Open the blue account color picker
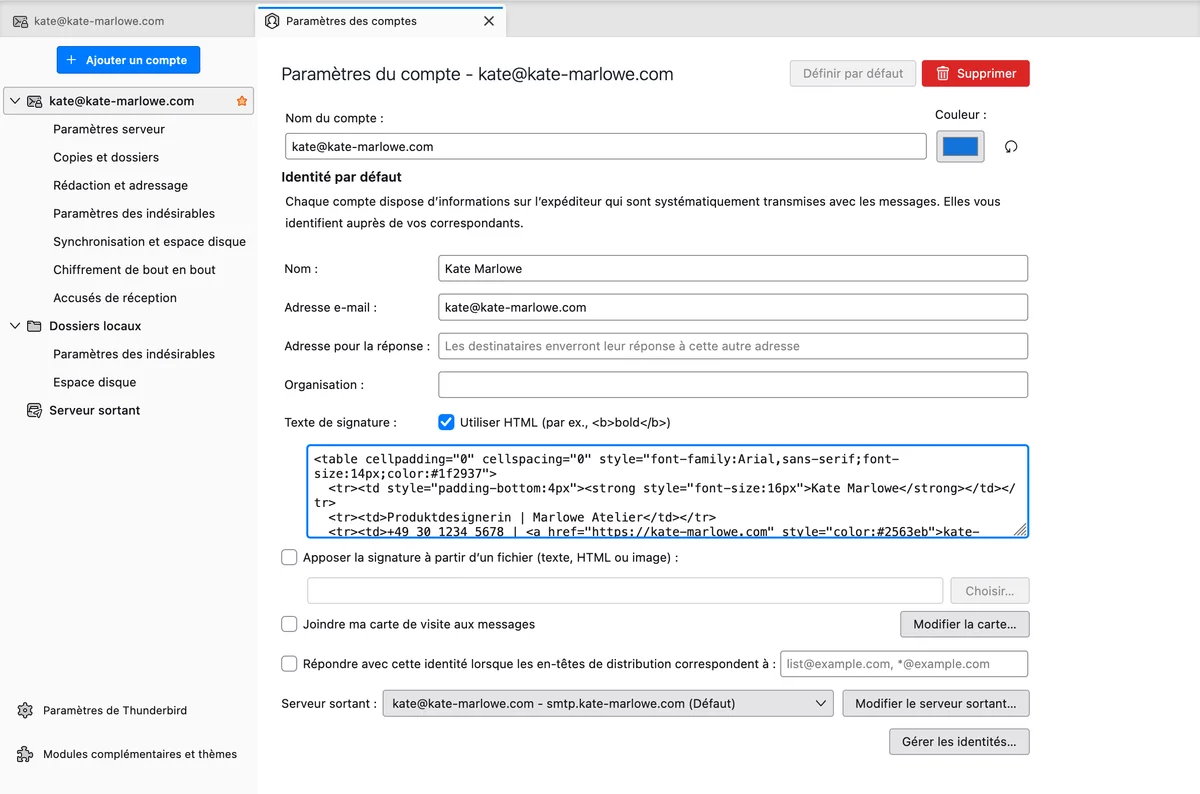The height and width of the screenshot is (794, 1200). pos(960,147)
